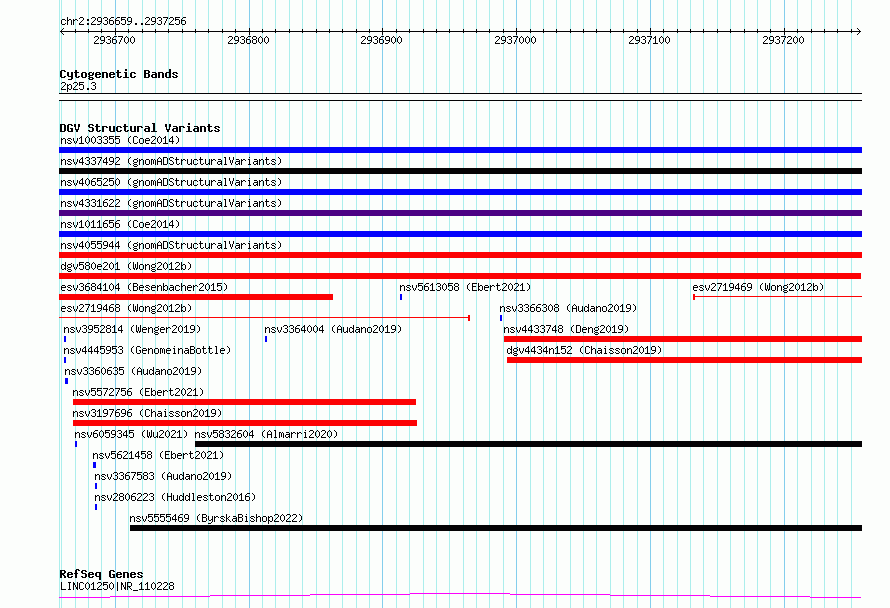Click the 2p25.3 cytoband label
This screenshot has height=608, width=890.
tap(78, 86)
